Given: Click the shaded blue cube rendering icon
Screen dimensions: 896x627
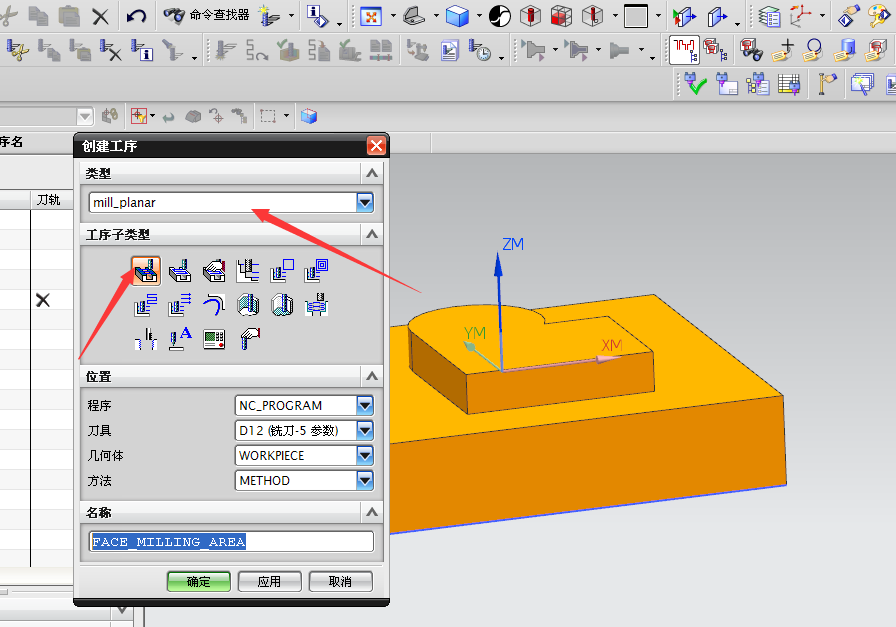Looking at the screenshot, I should [457, 17].
